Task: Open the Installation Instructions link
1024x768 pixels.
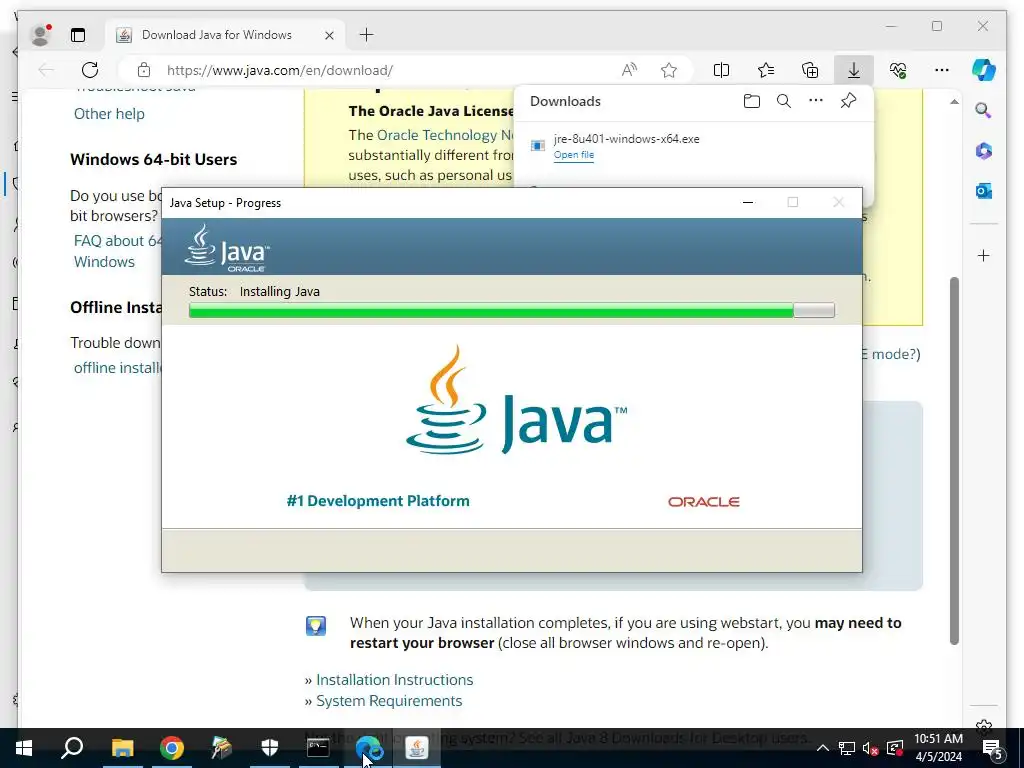Action: [394, 680]
